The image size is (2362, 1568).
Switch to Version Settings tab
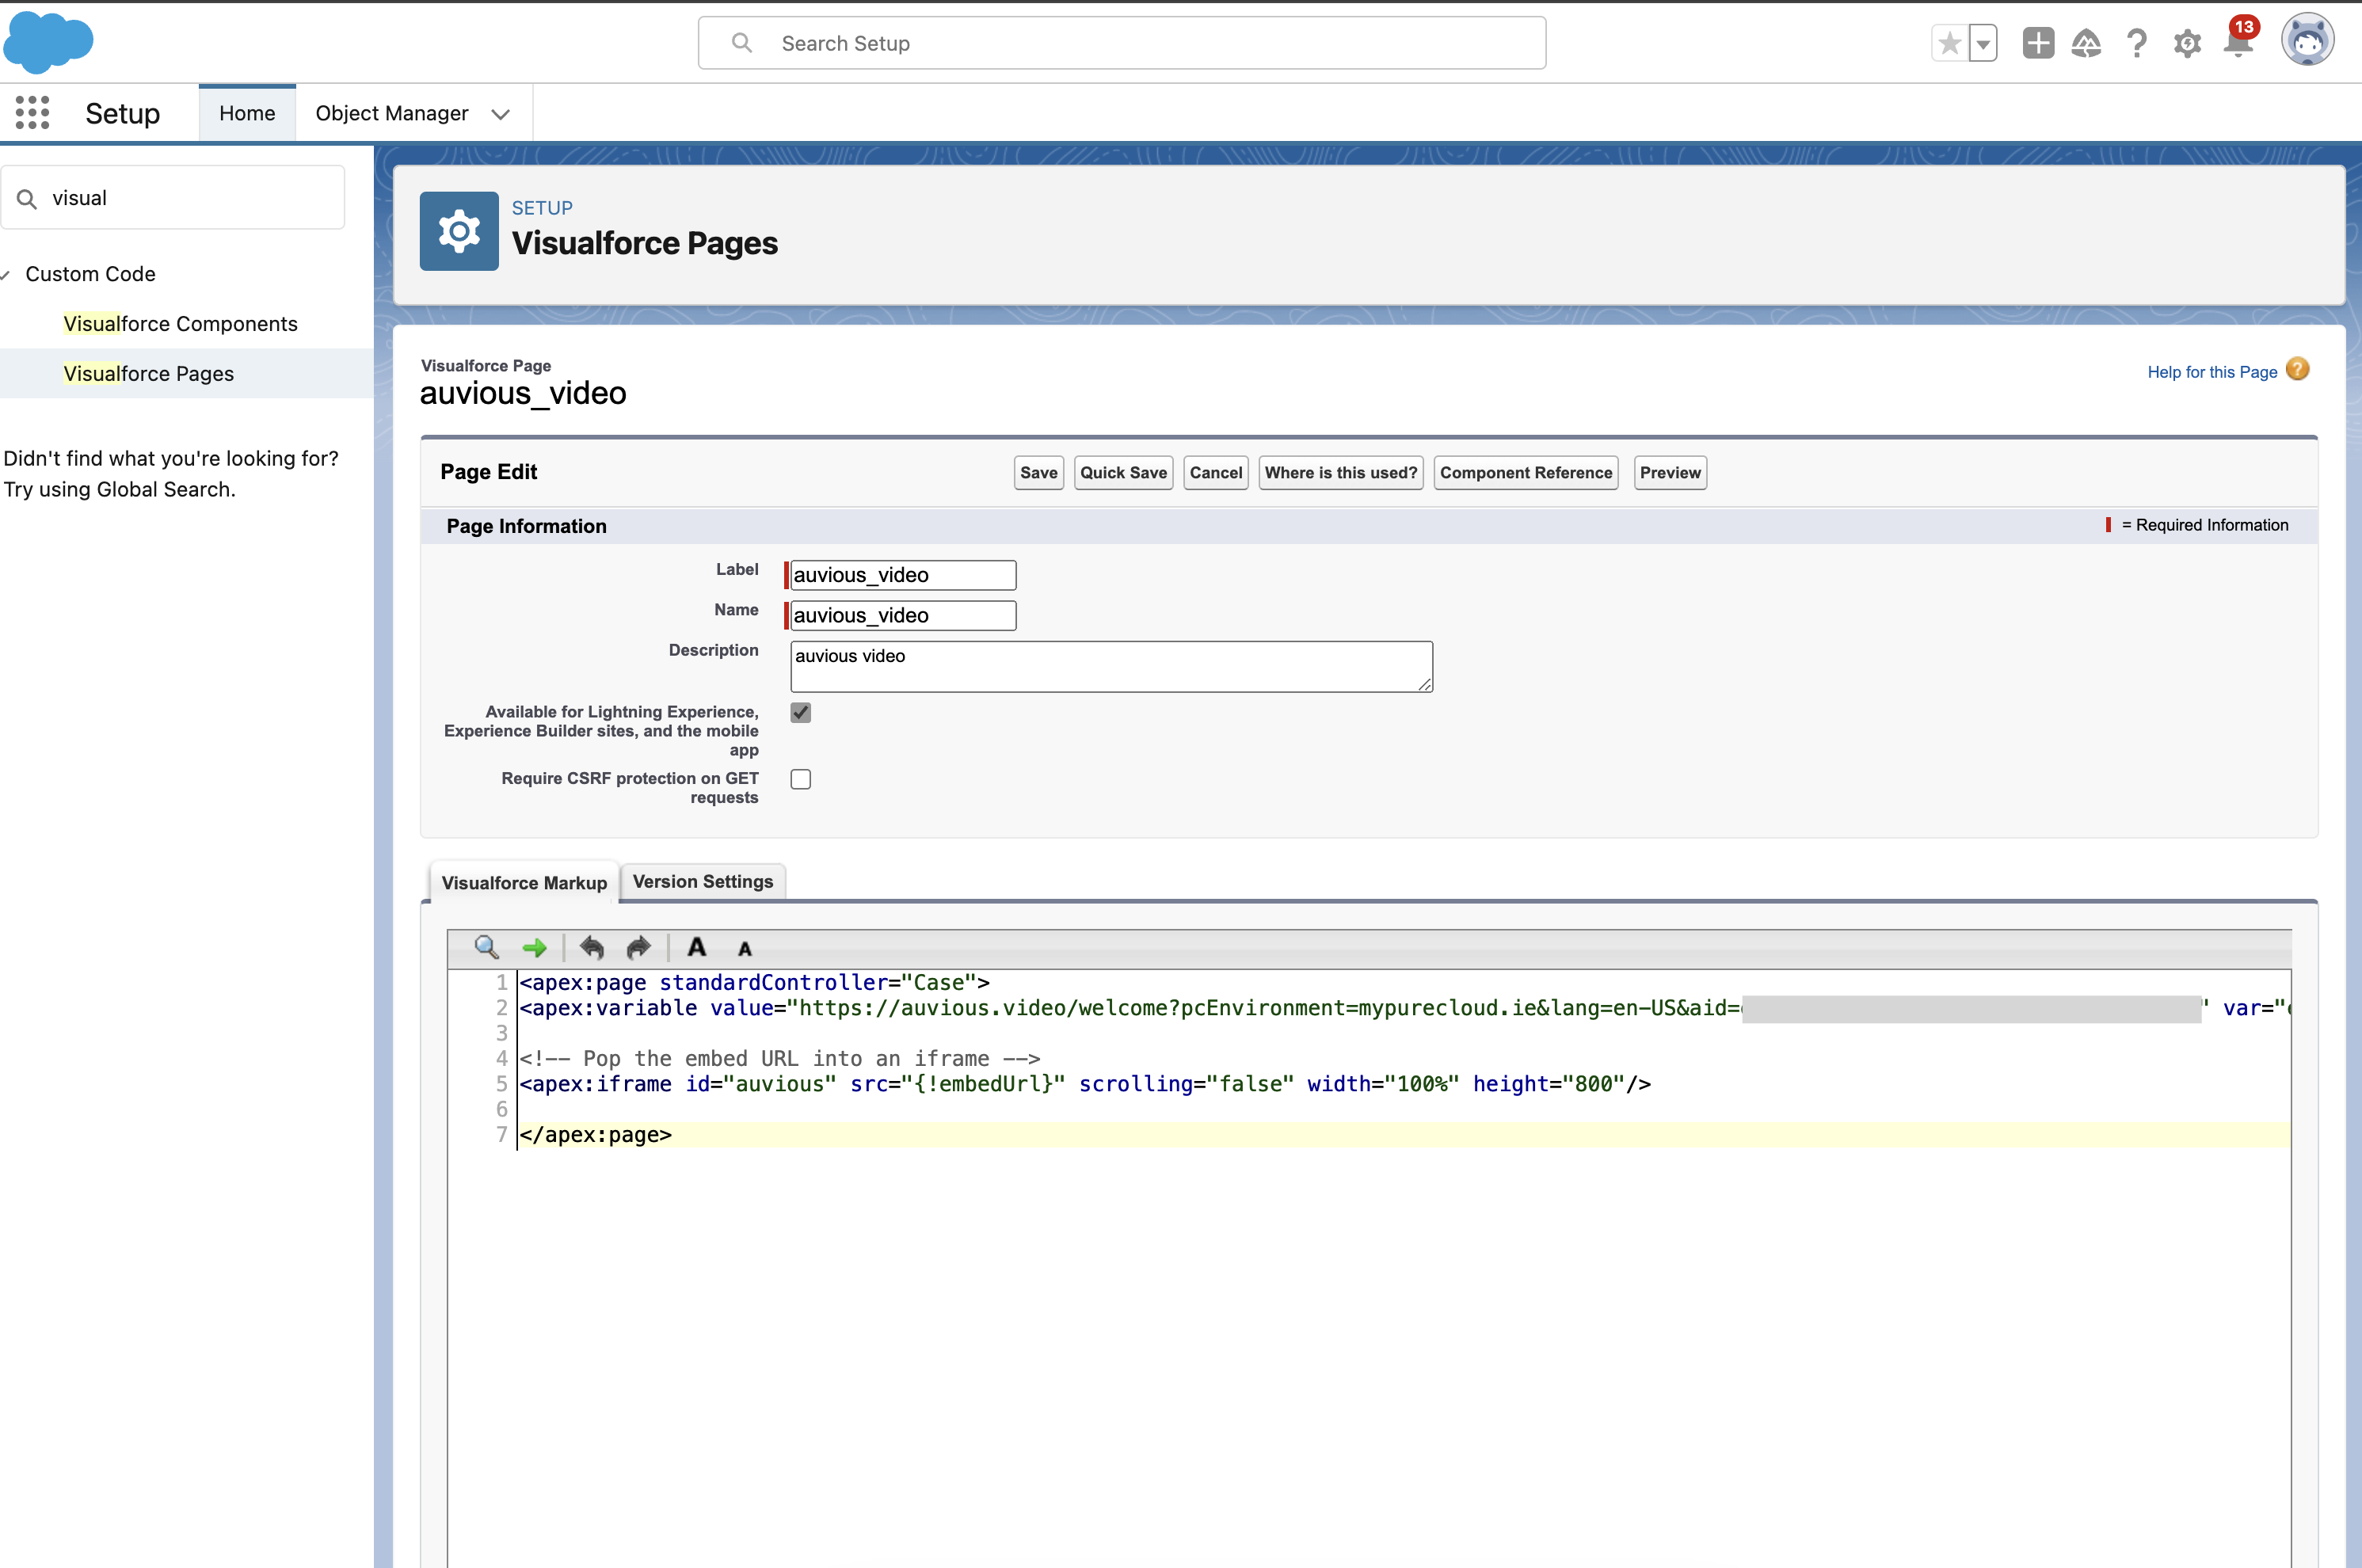point(703,881)
